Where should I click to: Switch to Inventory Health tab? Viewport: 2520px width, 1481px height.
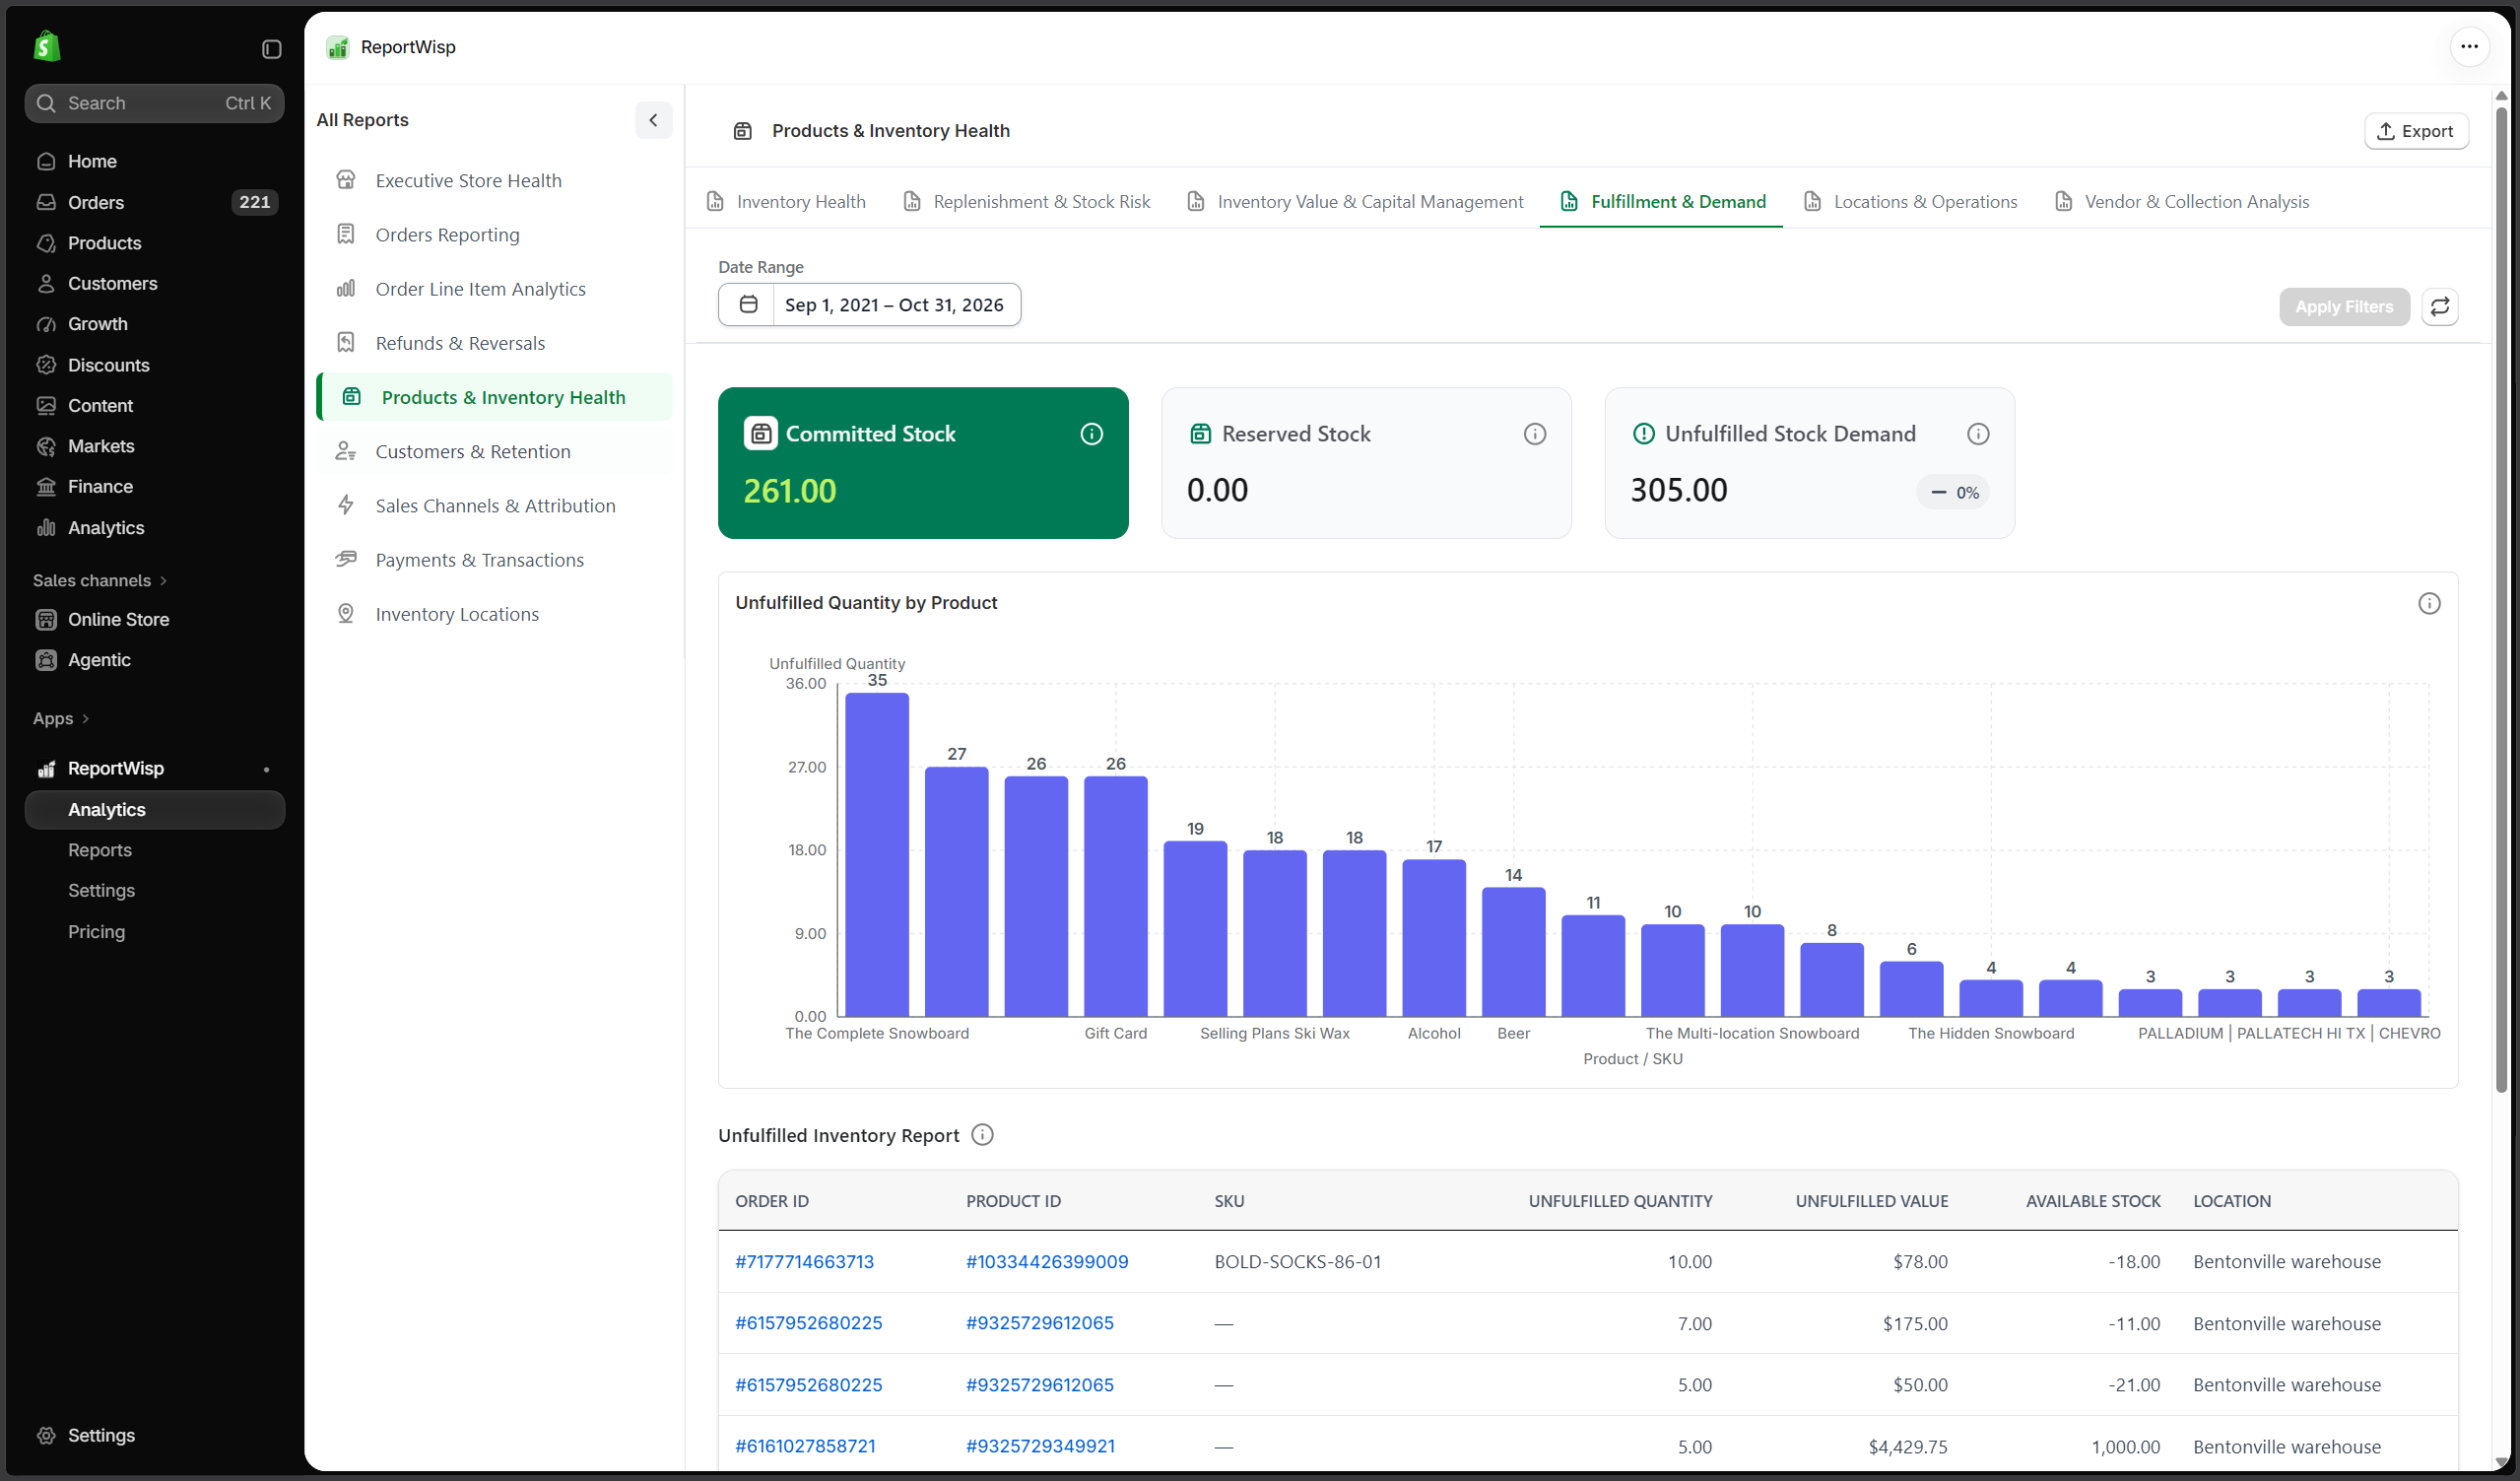(786, 201)
